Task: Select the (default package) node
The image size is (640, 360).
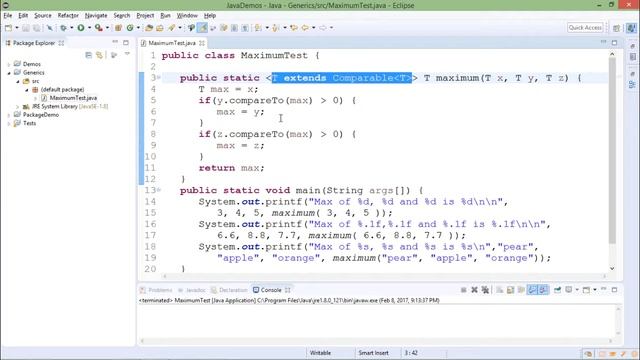Action: pos(62,89)
